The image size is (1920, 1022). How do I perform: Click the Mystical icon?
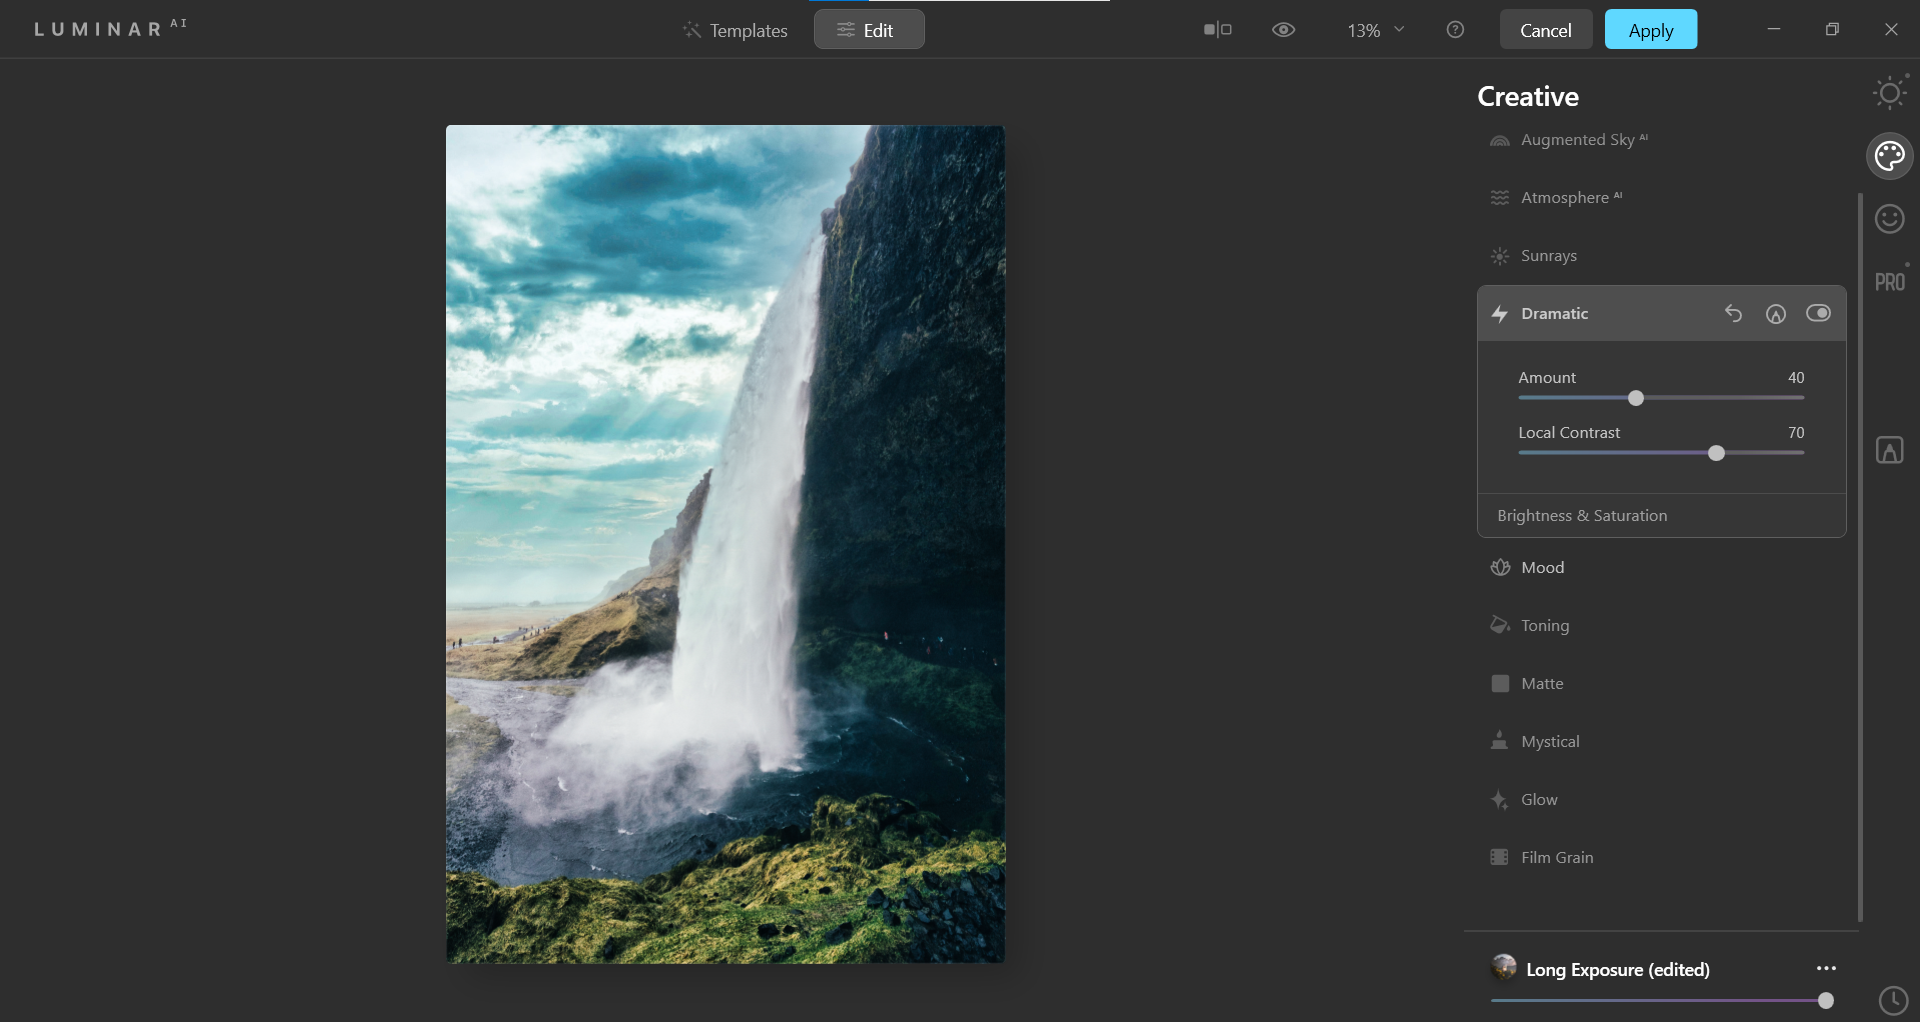(1499, 741)
